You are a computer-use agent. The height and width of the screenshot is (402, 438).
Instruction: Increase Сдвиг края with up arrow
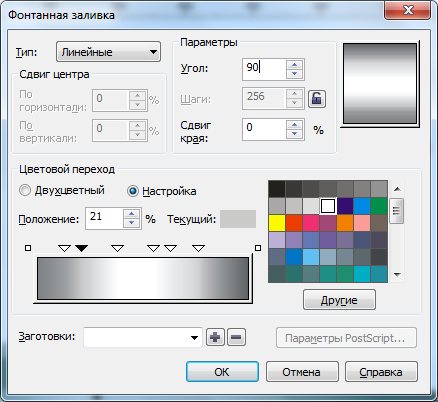tap(294, 125)
